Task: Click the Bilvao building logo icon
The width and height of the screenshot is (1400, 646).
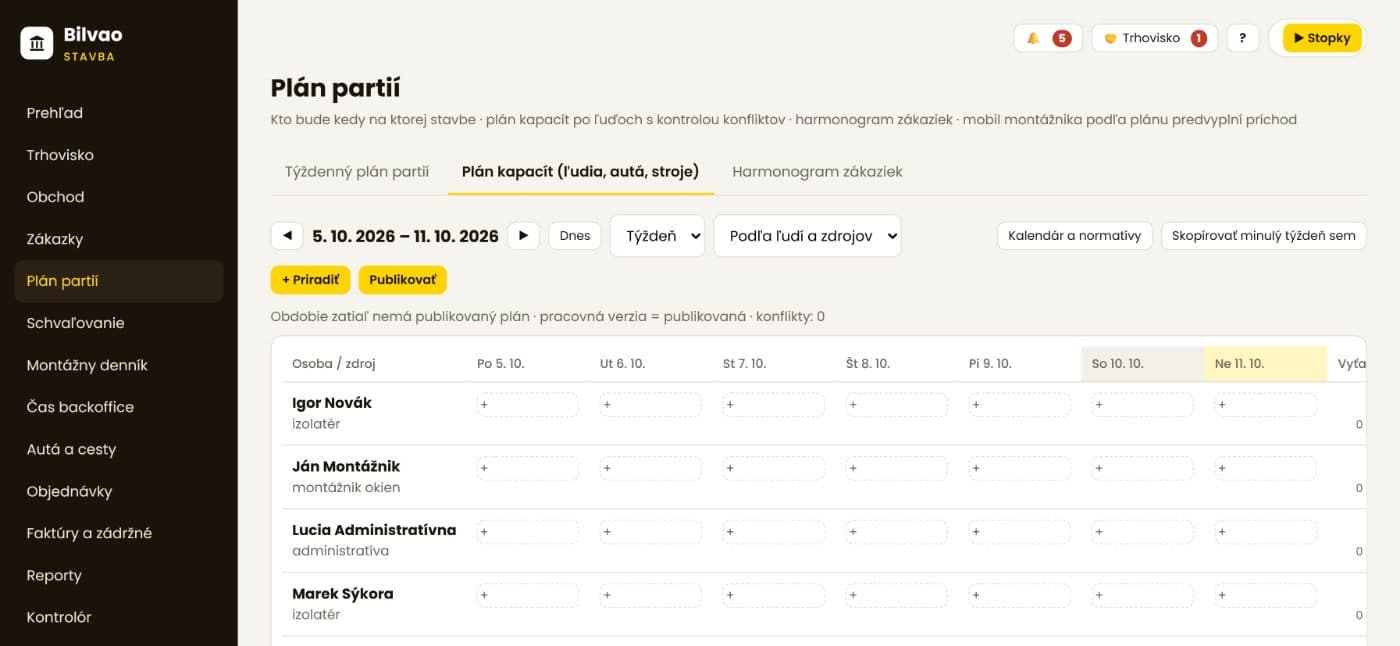Action: (x=37, y=43)
